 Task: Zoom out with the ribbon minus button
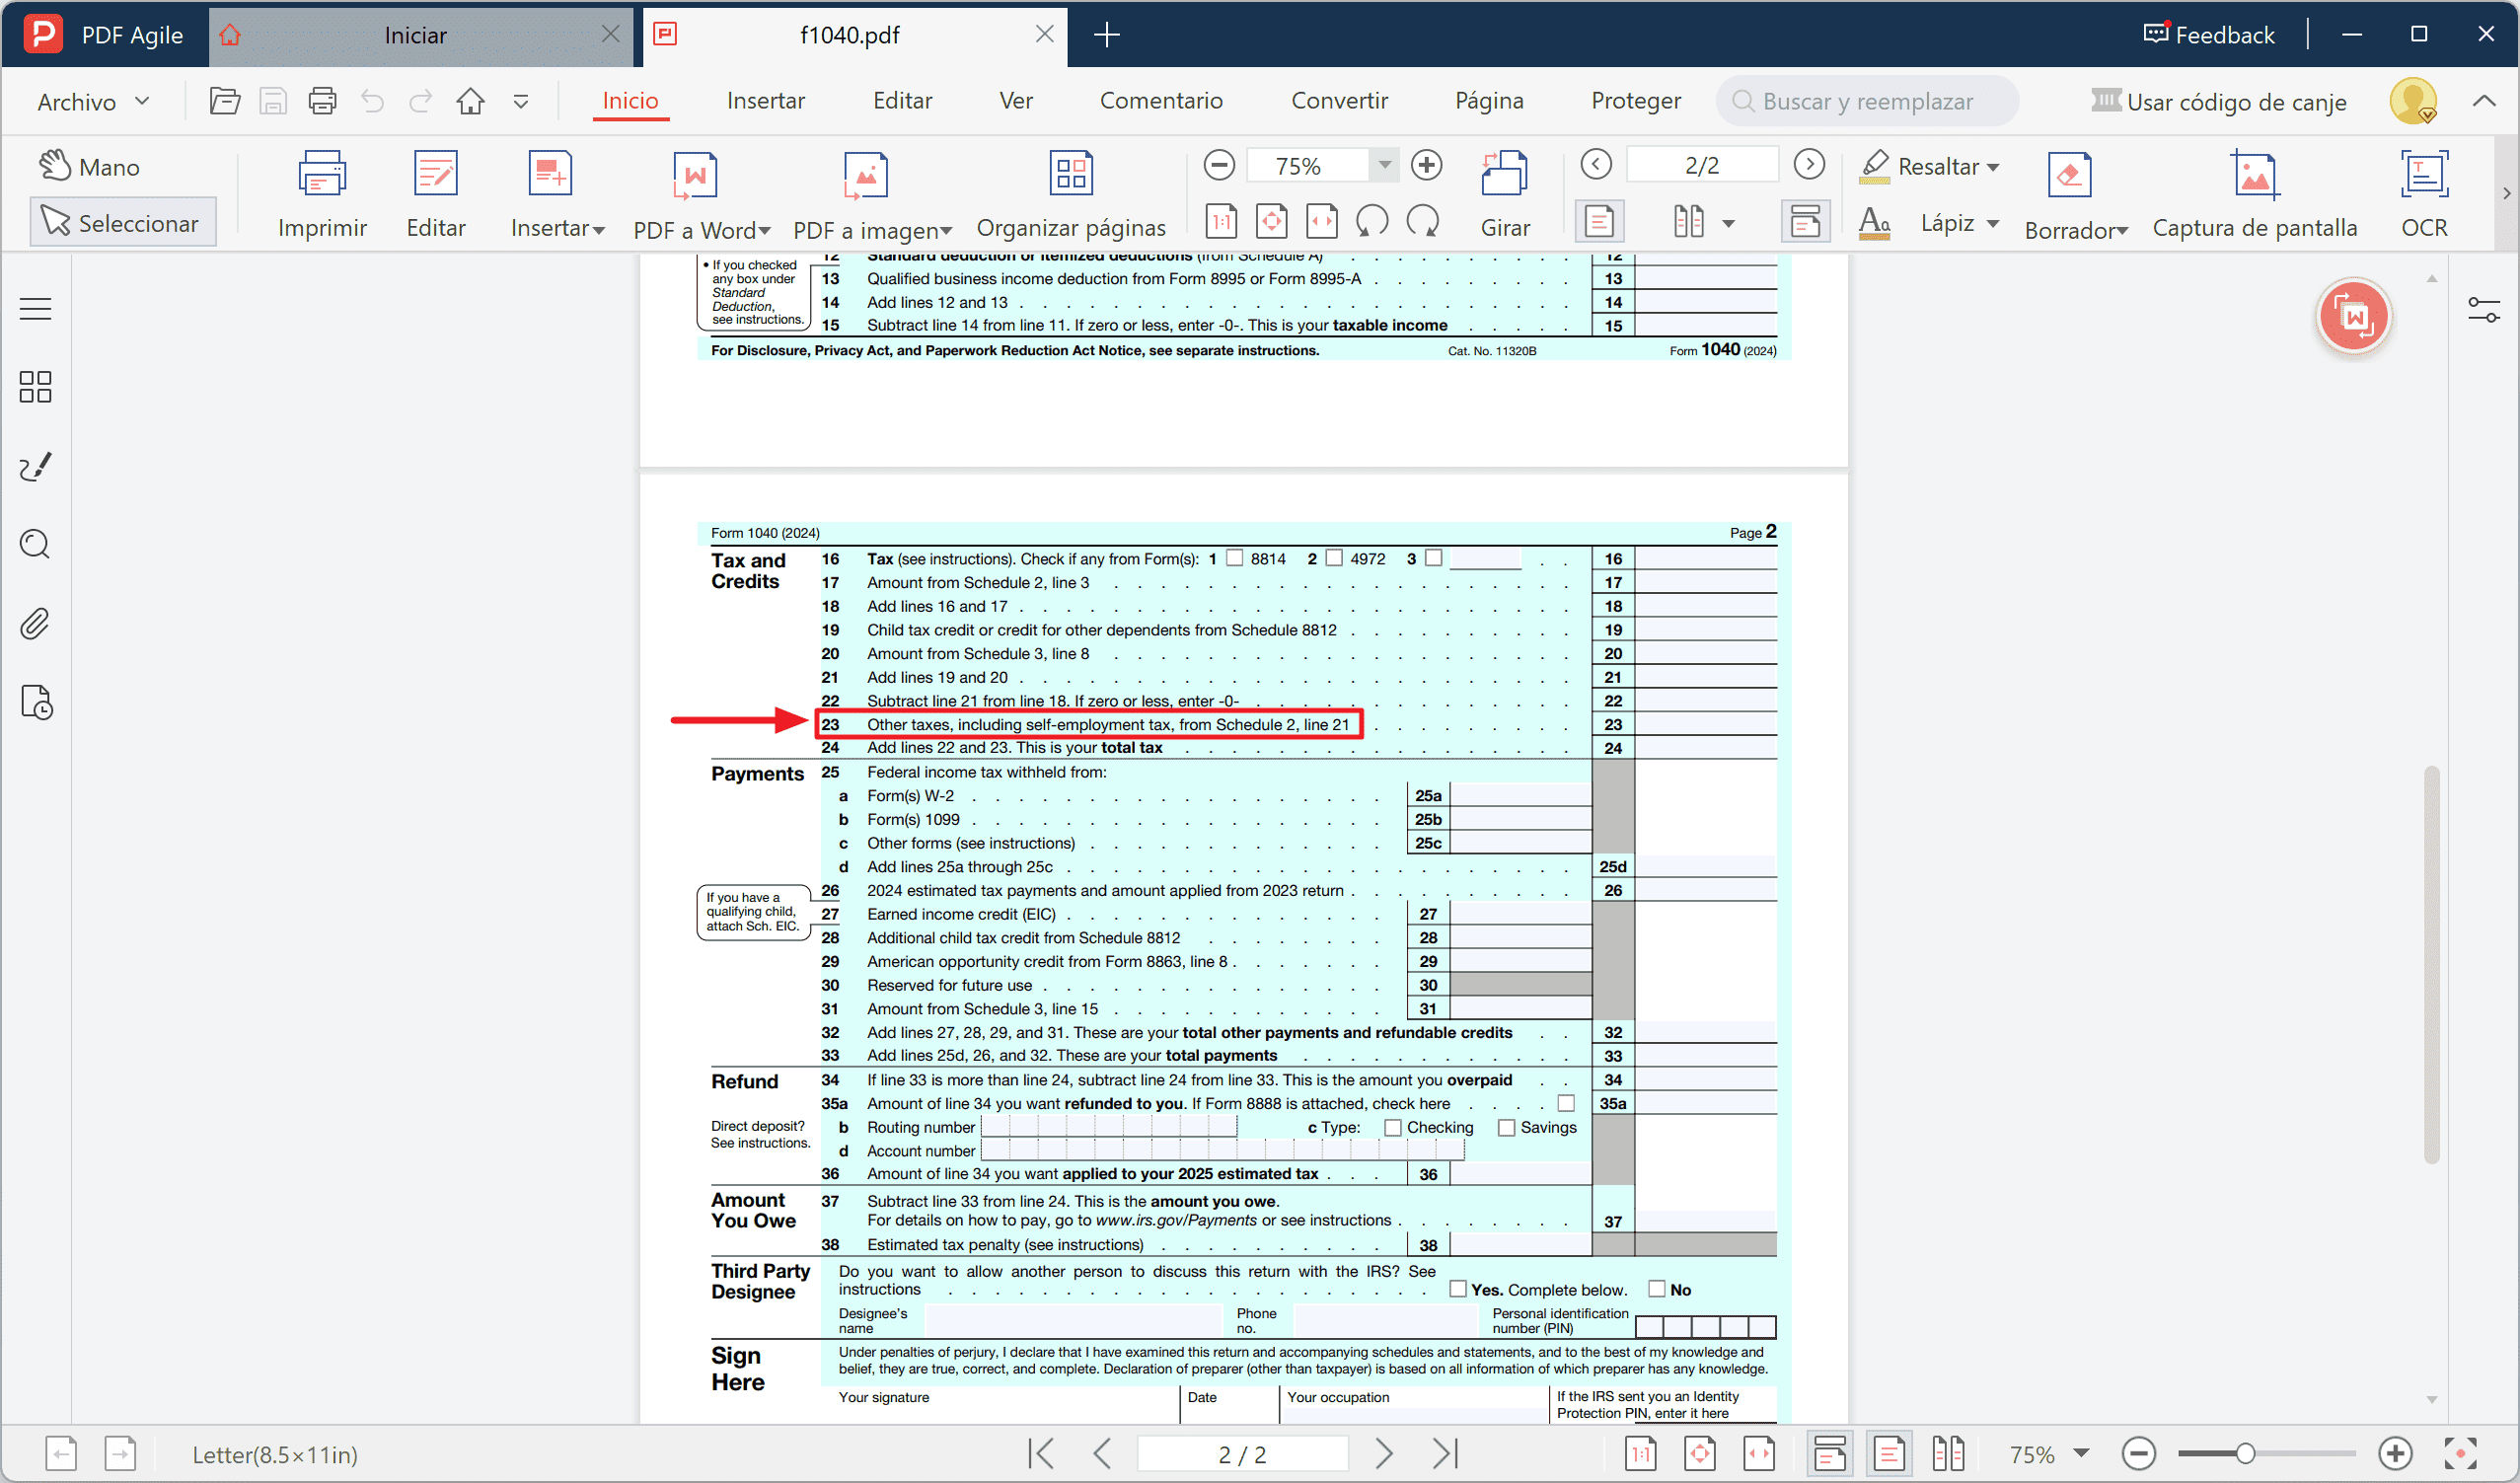pyautogui.click(x=1219, y=165)
